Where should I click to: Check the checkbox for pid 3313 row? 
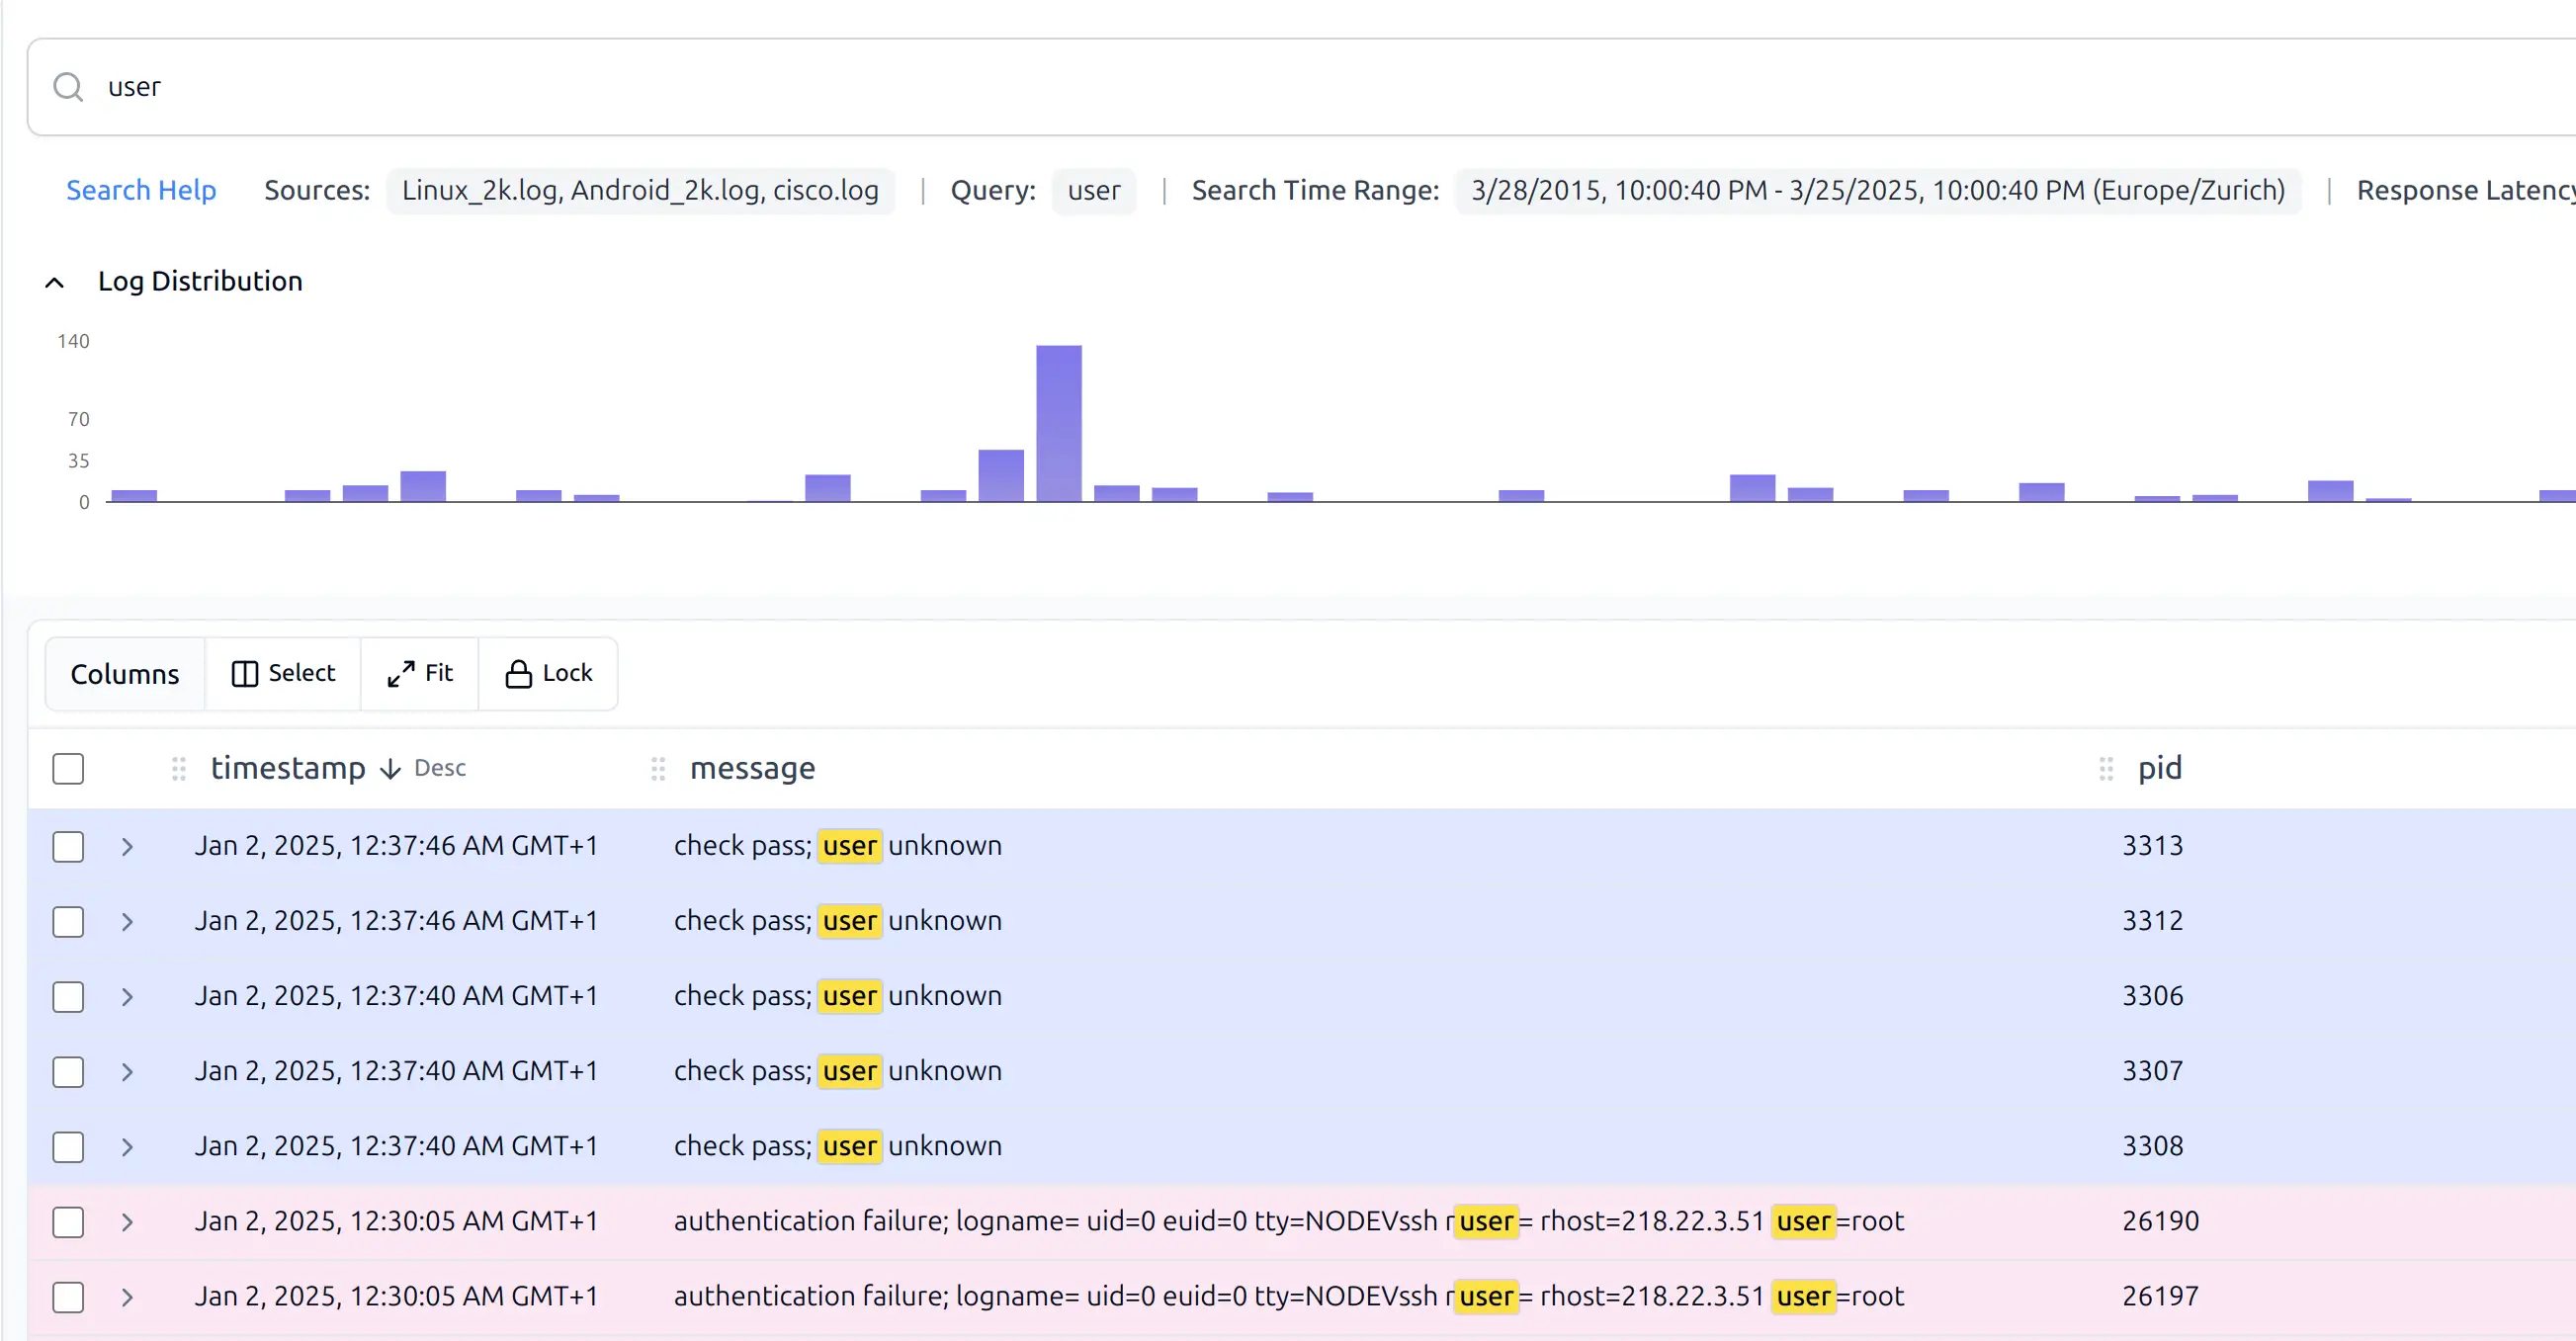pyautogui.click(x=67, y=846)
